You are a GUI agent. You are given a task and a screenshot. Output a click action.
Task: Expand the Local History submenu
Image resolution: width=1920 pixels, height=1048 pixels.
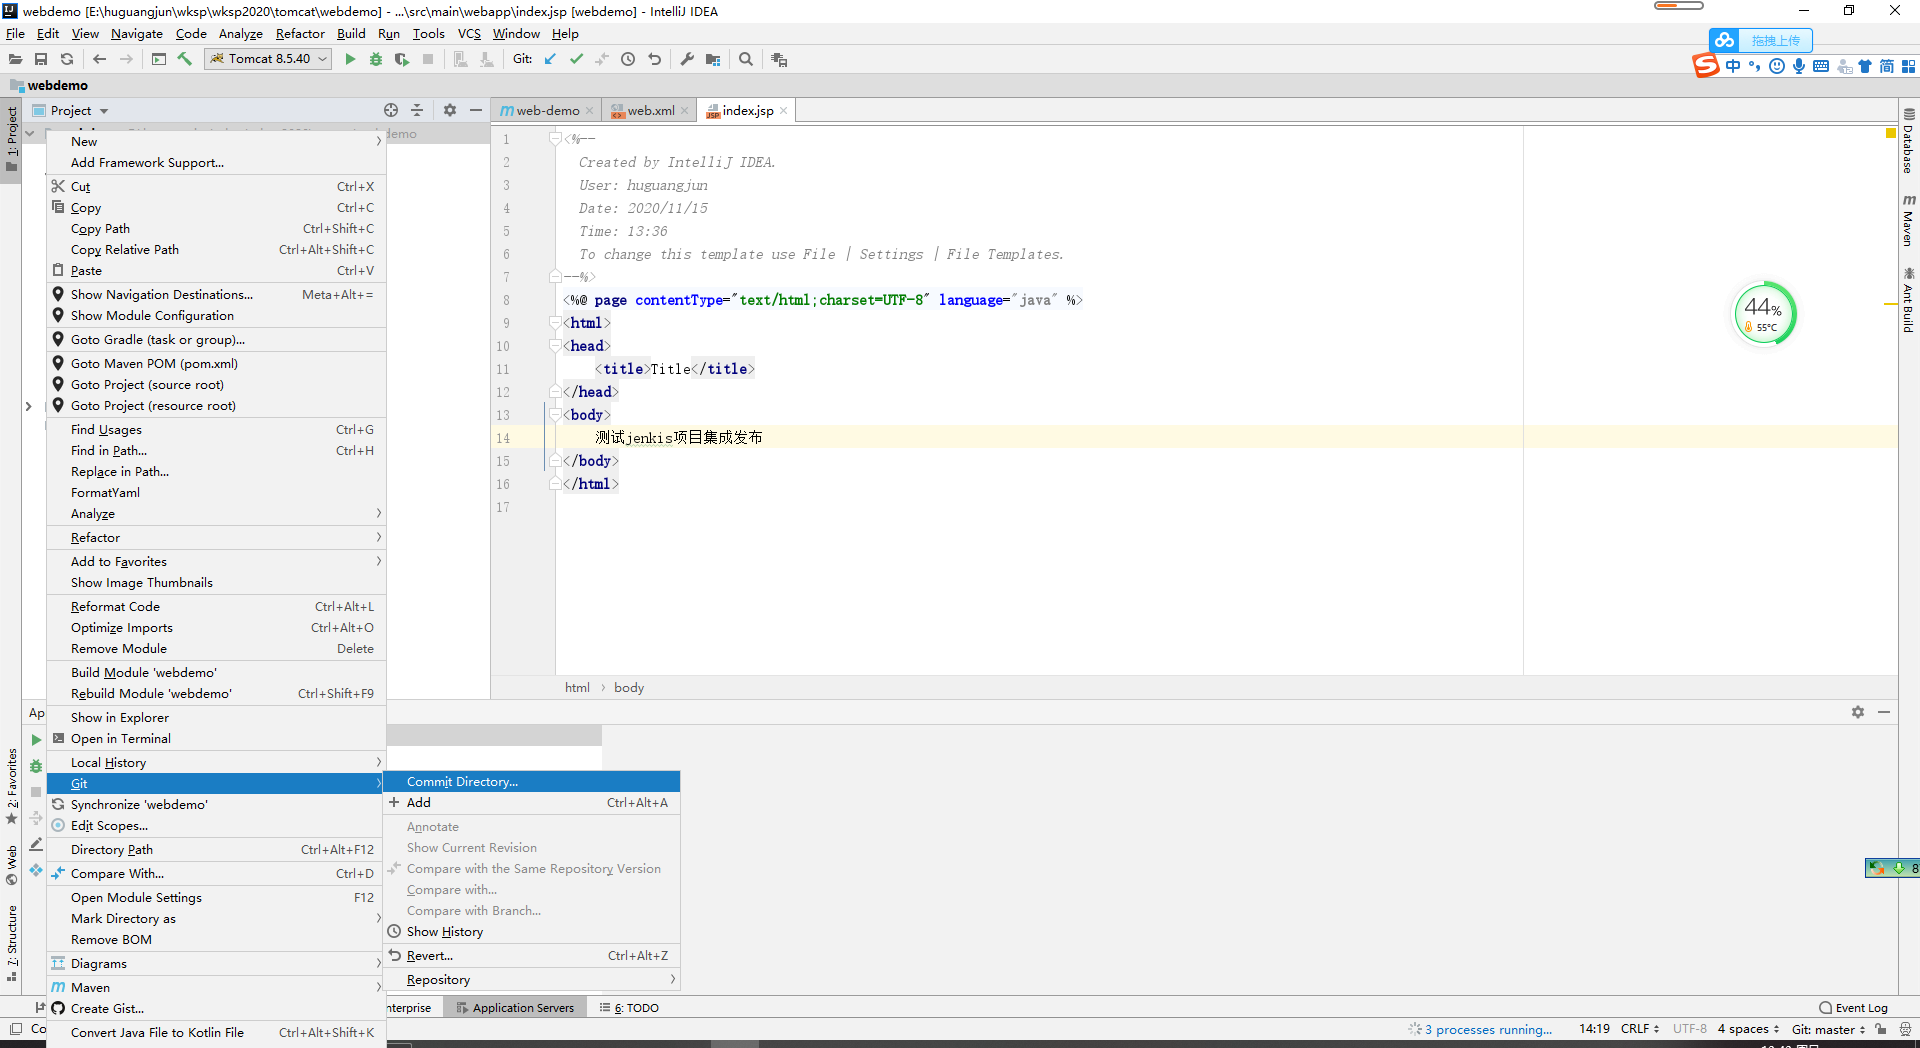[216, 762]
